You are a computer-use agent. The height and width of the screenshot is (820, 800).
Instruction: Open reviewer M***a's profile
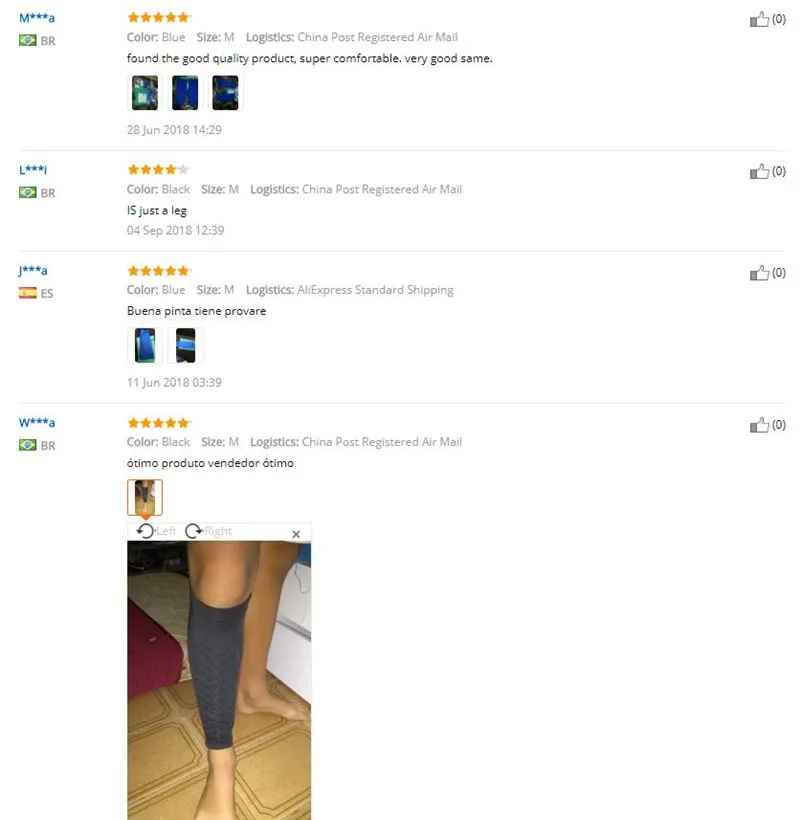click(37, 18)
